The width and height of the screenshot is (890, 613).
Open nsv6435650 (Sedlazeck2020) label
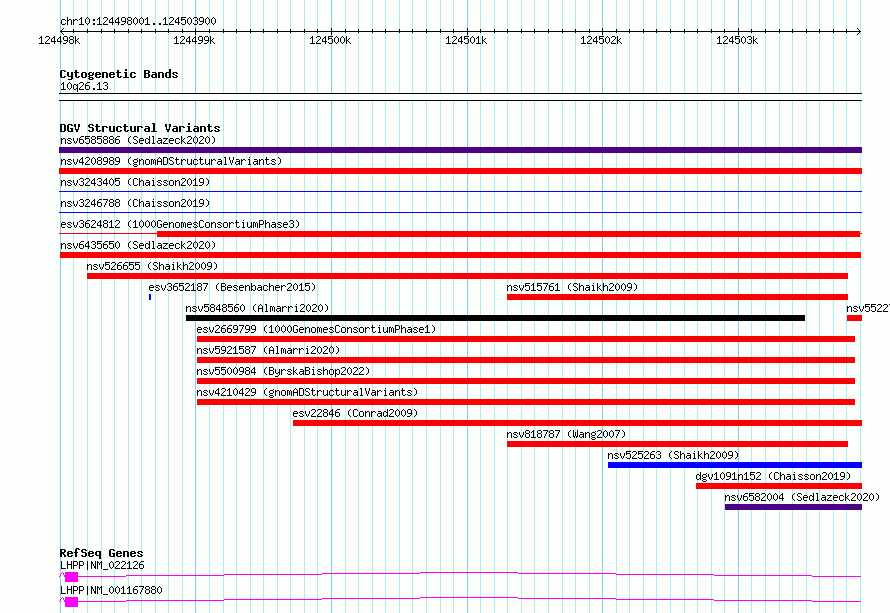tap(138, 245)
